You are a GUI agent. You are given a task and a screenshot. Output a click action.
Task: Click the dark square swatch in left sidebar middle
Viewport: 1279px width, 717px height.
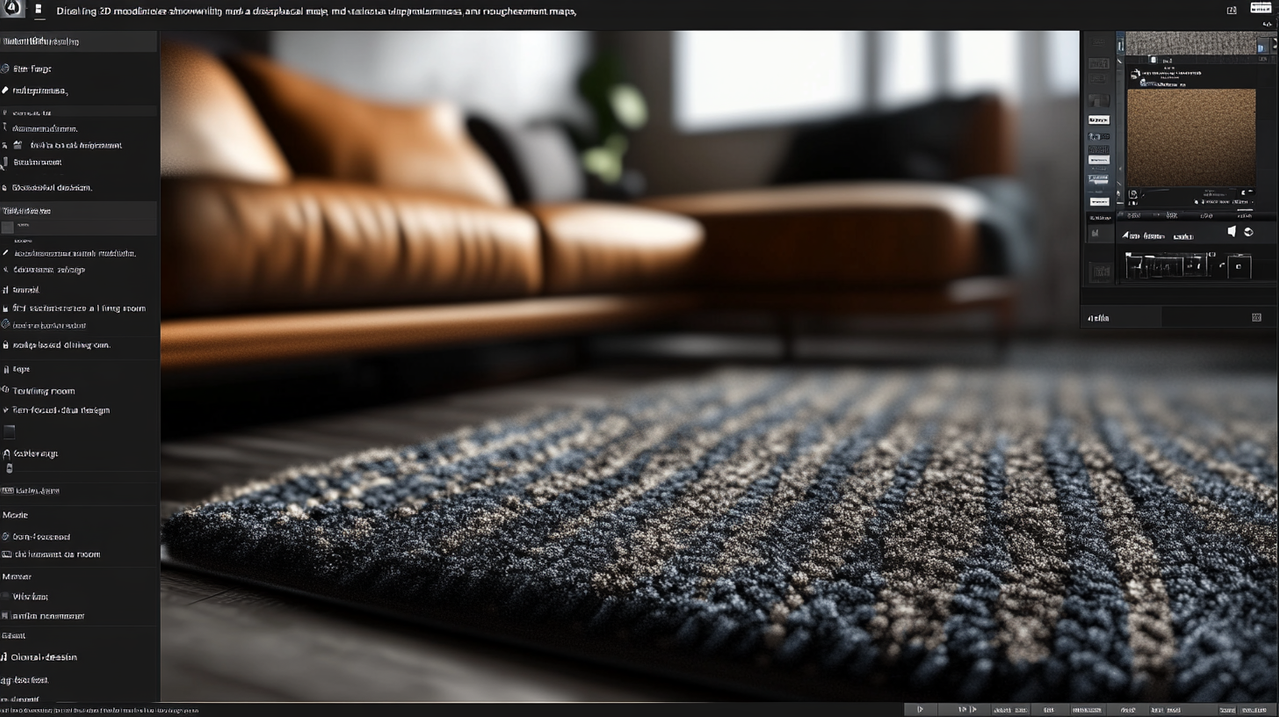[9, 432]
